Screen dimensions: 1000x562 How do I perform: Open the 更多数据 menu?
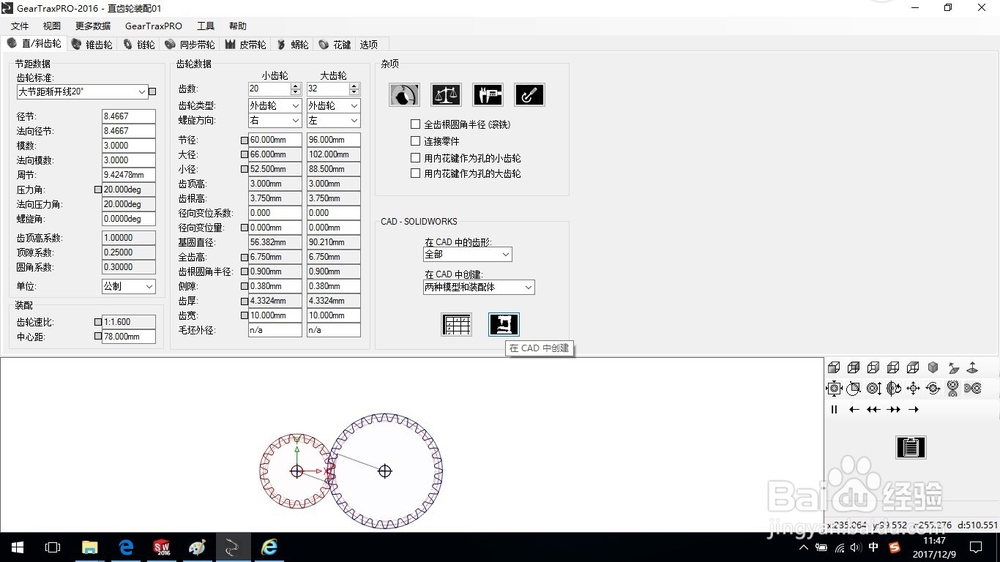point(92,26)
